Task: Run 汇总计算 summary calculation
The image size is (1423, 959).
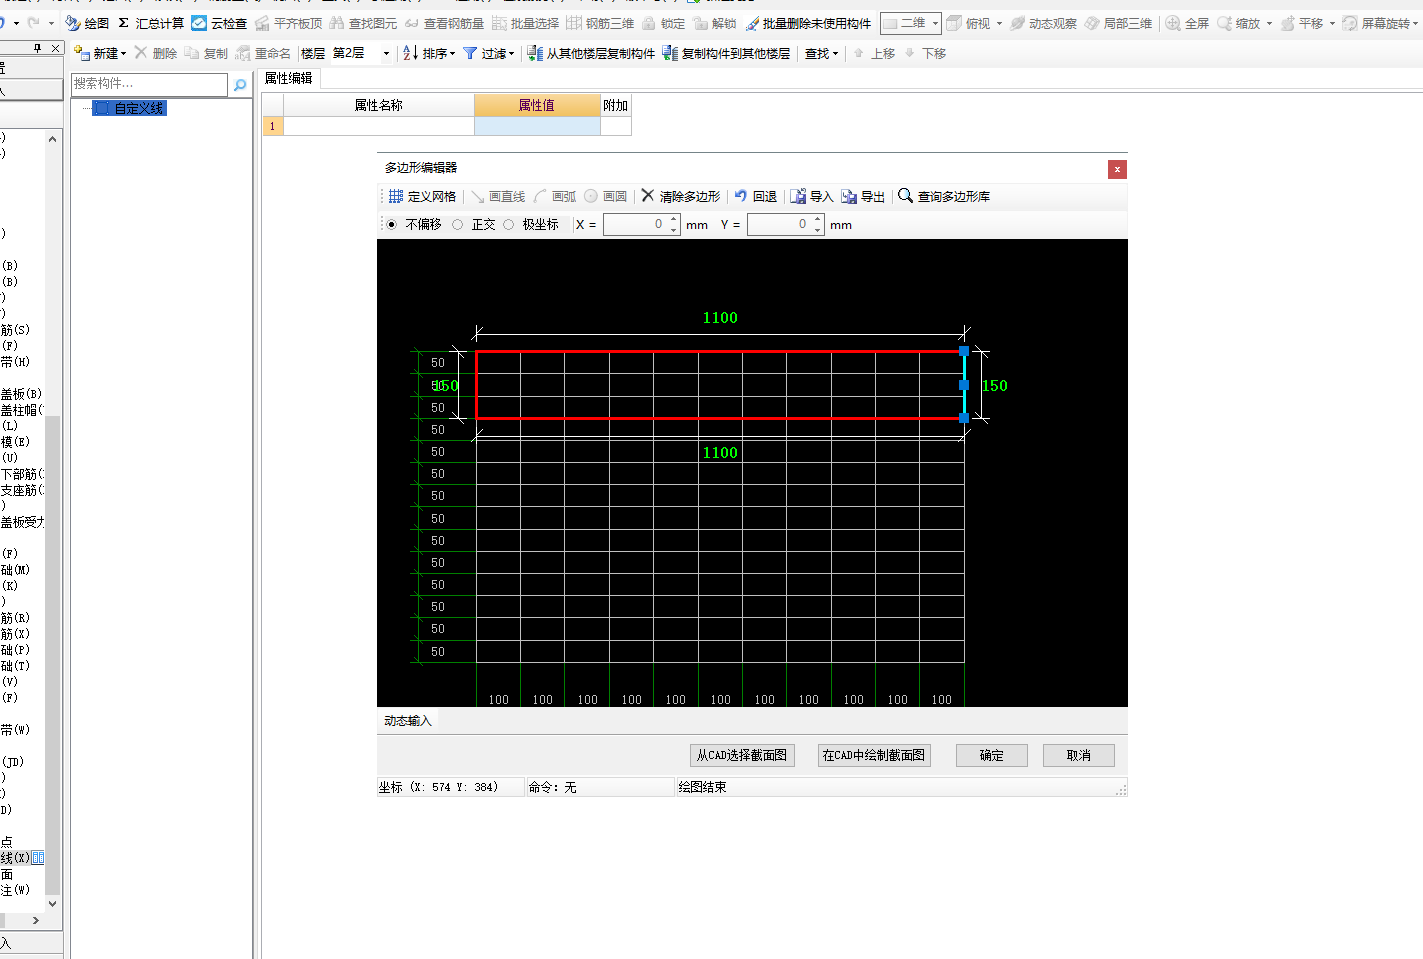Action: click(x=151, y=23)
